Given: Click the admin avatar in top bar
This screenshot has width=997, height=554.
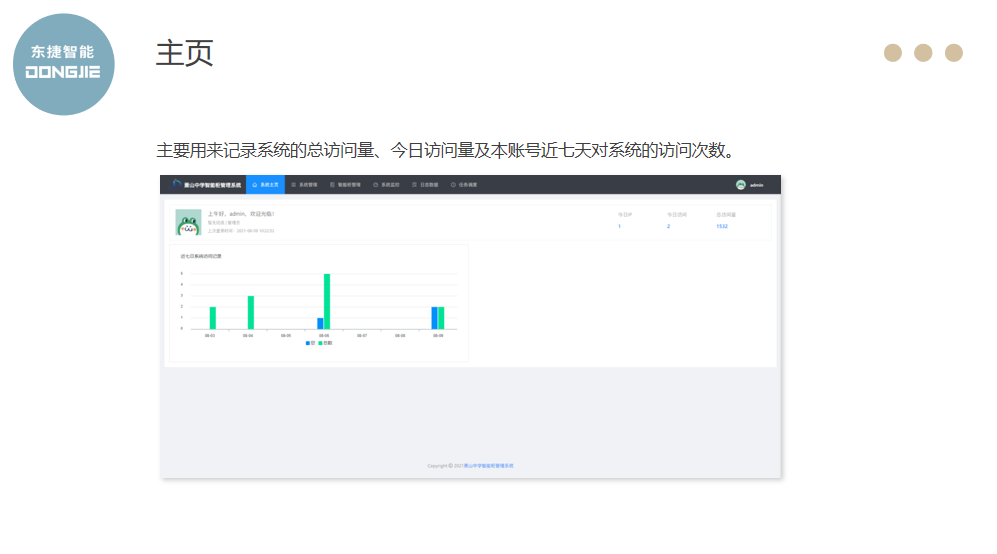Looking at the screenshot, I should 740,185.
